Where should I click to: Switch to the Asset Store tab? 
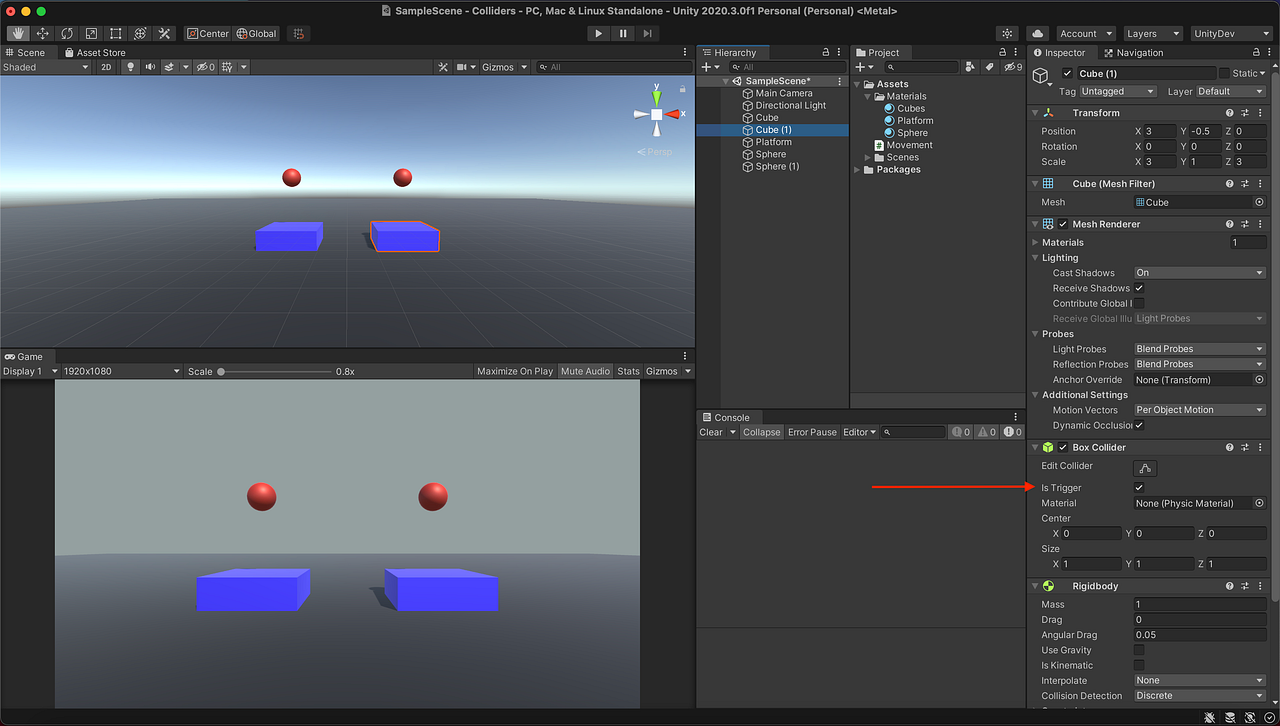tap(95, 52)
